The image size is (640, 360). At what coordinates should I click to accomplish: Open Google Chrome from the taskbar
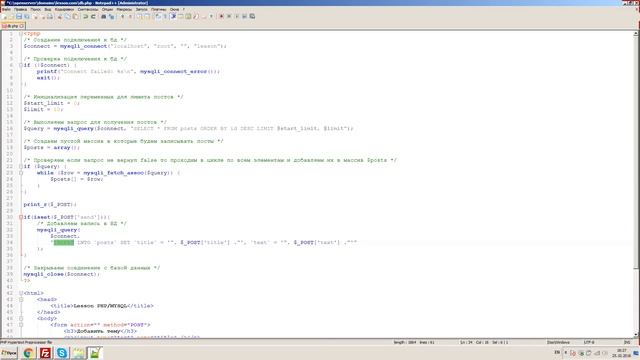tap(29, 353)
